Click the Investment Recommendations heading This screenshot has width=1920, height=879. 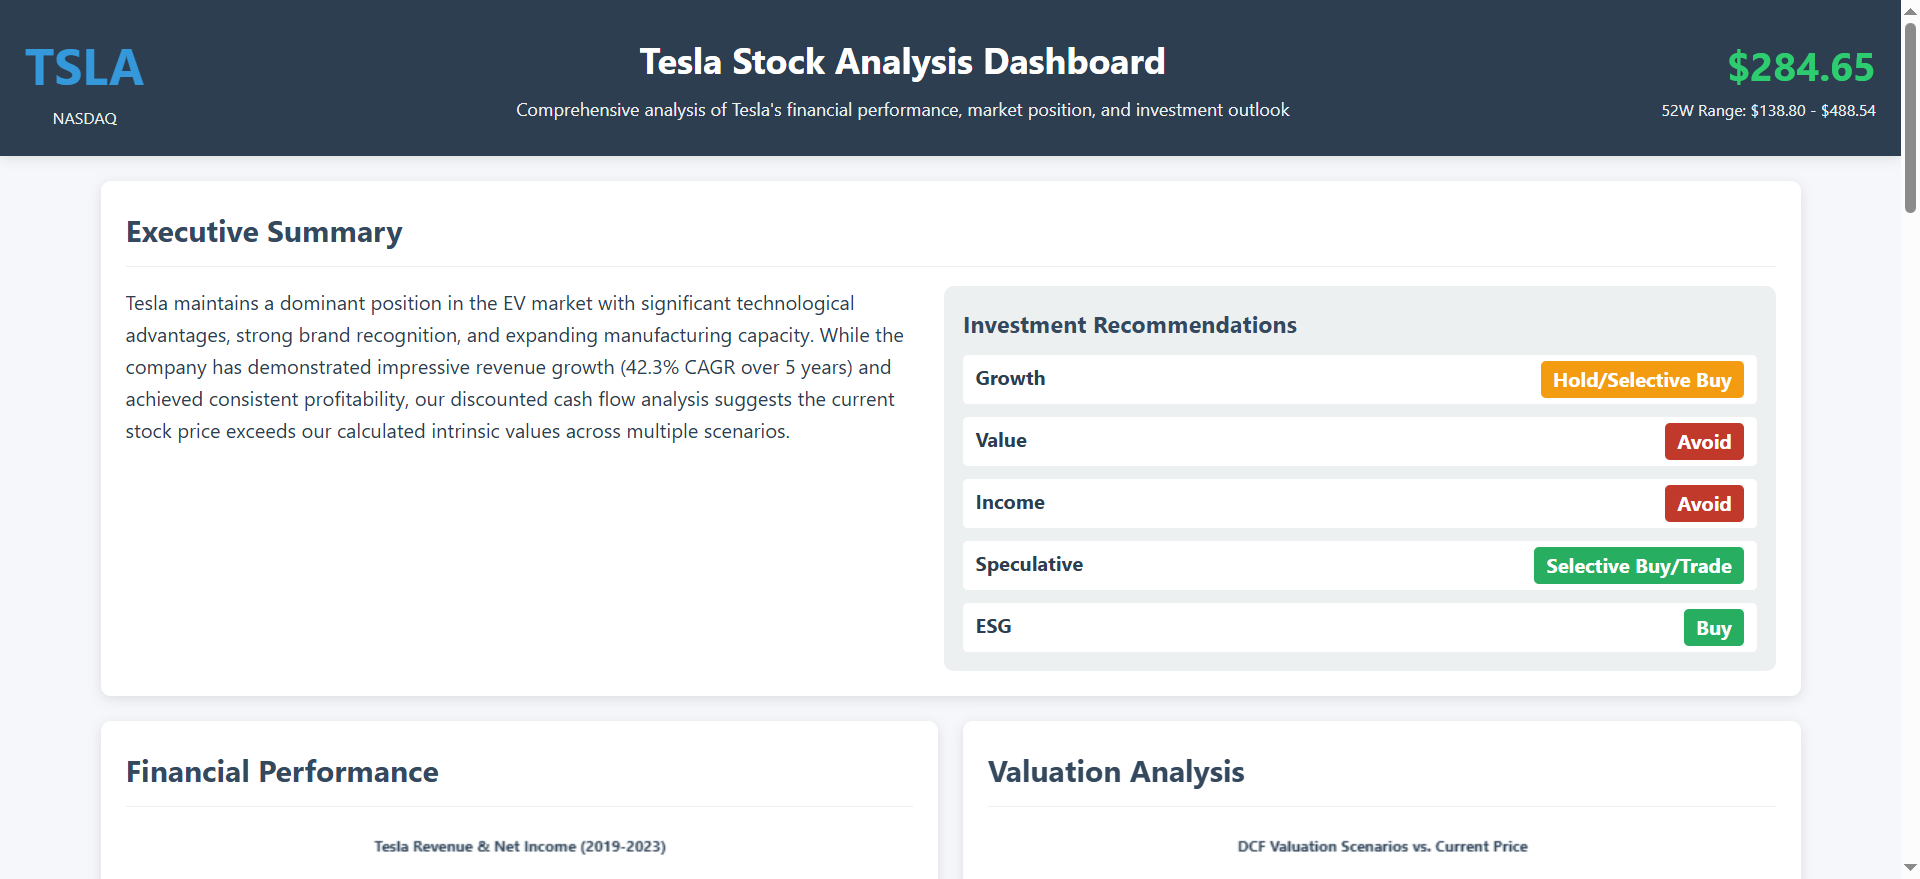[1129, 326]
